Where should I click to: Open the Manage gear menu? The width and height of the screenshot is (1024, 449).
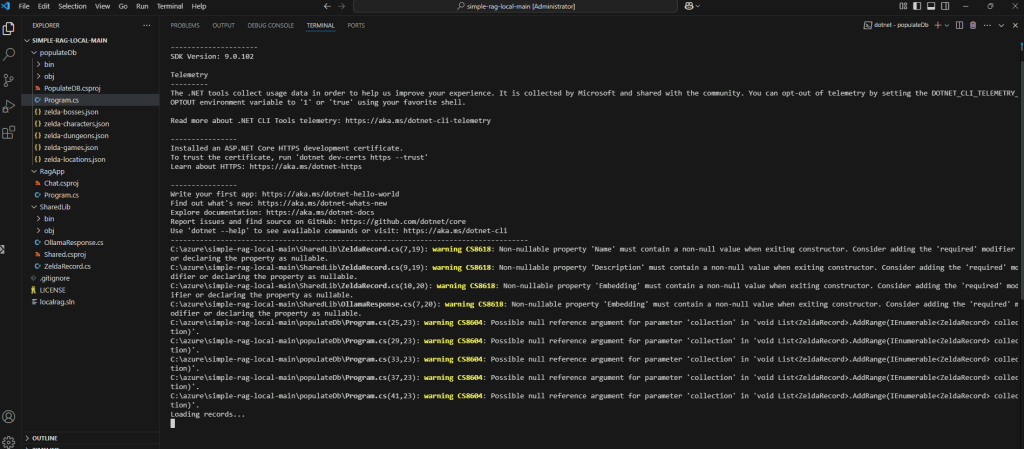8,442
